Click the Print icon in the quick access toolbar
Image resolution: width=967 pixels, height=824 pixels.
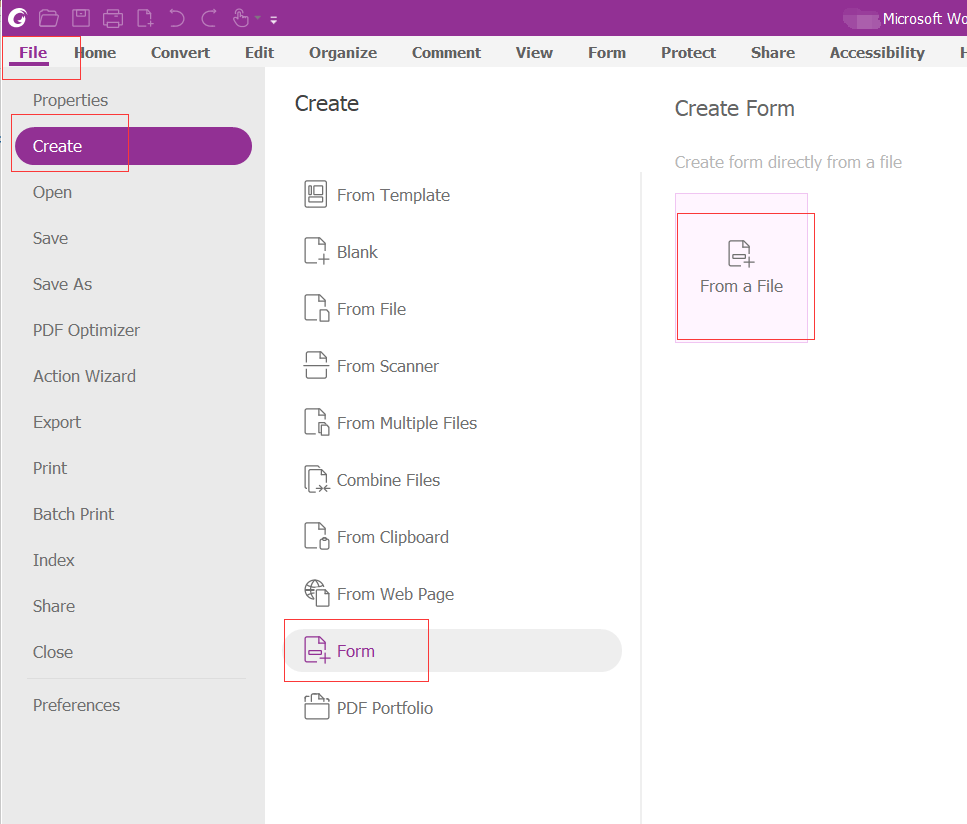[112, 17]
